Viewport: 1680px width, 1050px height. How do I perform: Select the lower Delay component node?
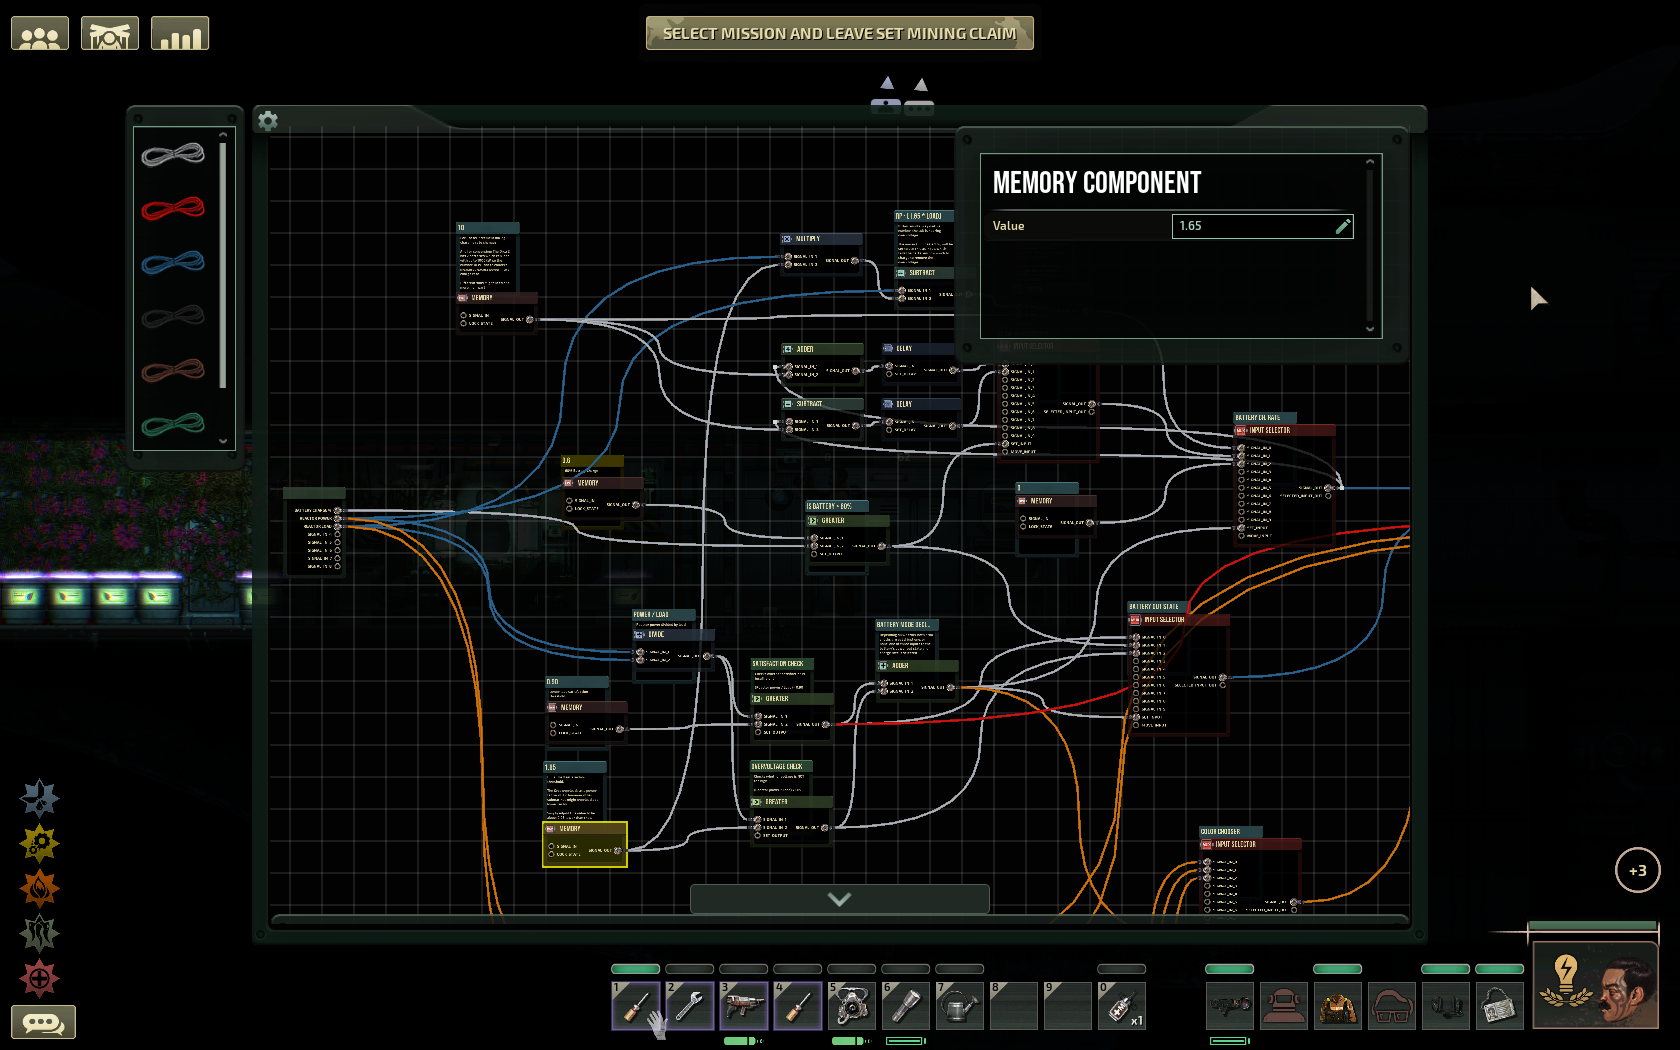(921, 418)
